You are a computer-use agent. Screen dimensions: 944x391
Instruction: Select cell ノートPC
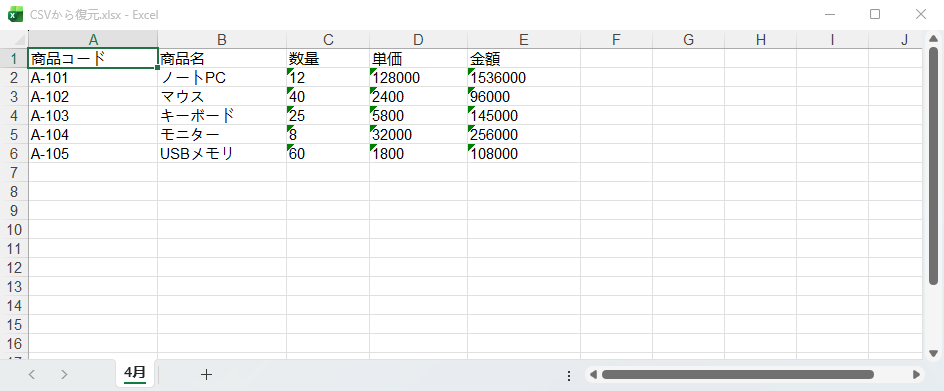pyautogui.click(x=222, y=78)
